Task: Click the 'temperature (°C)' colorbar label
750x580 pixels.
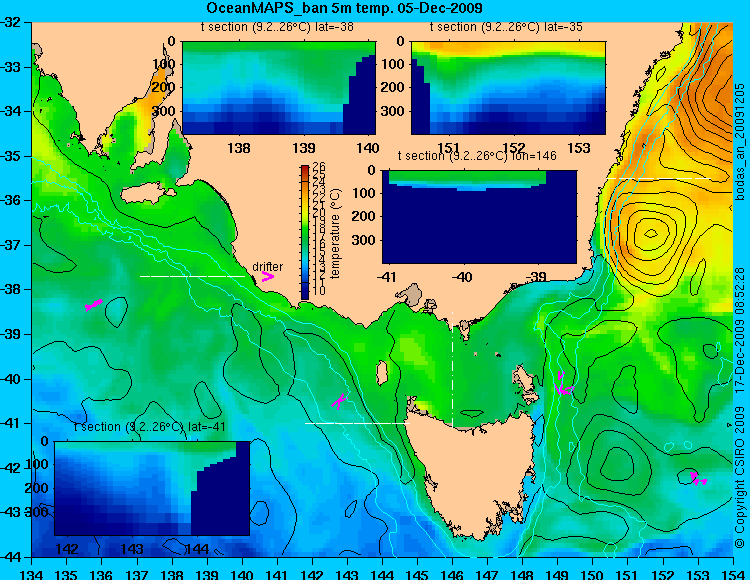Action: pos(335,233)
